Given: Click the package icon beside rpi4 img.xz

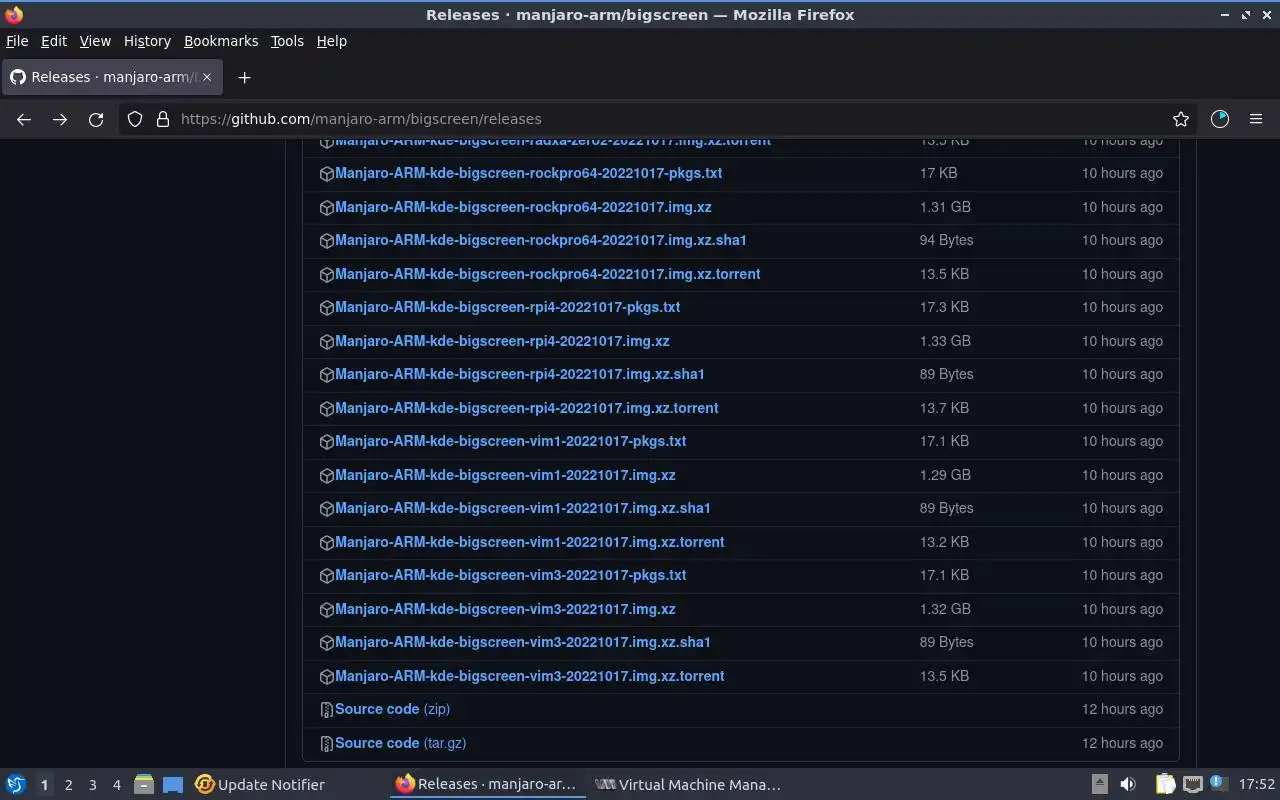Looking at the screenshot, I should click(326, 341).
